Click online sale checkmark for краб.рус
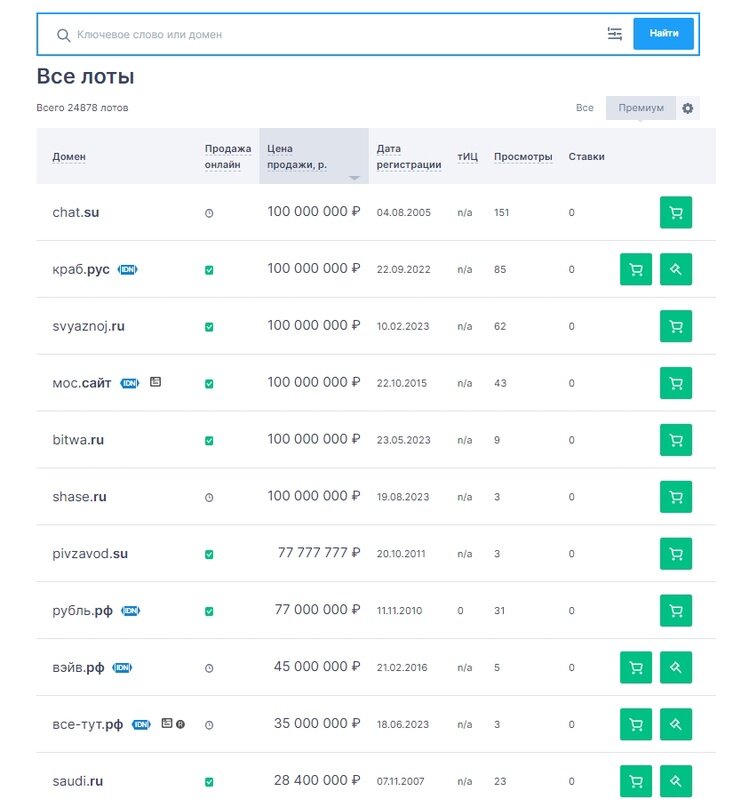This screenshot has width=741, height=807. tap(209, 270)
